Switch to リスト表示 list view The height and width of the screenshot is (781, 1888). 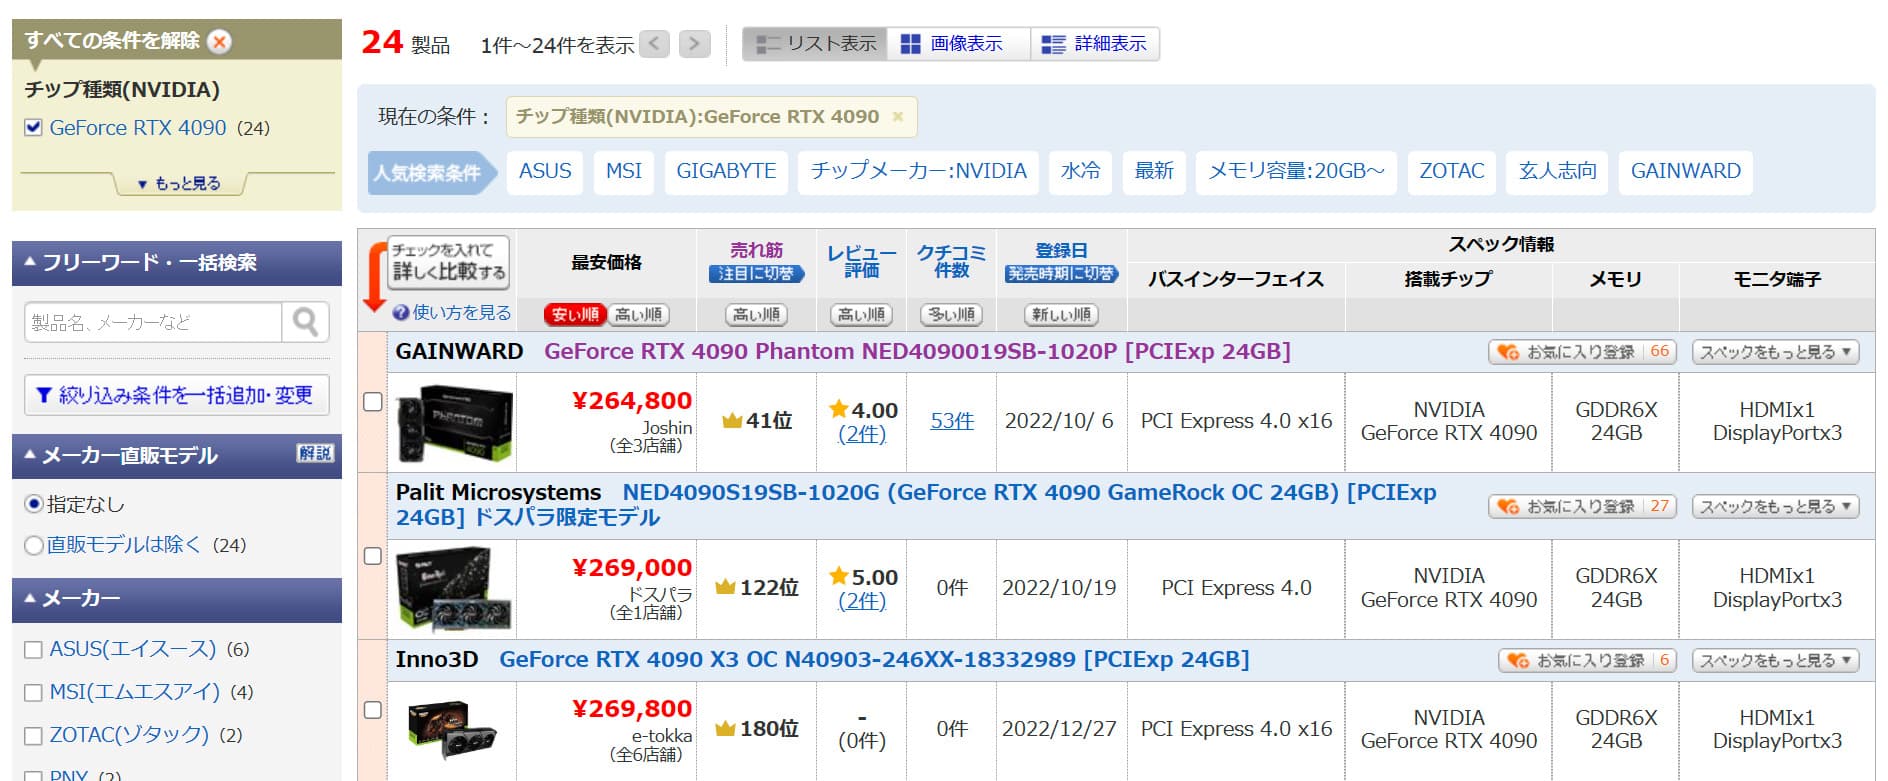[x=815, y=44]
